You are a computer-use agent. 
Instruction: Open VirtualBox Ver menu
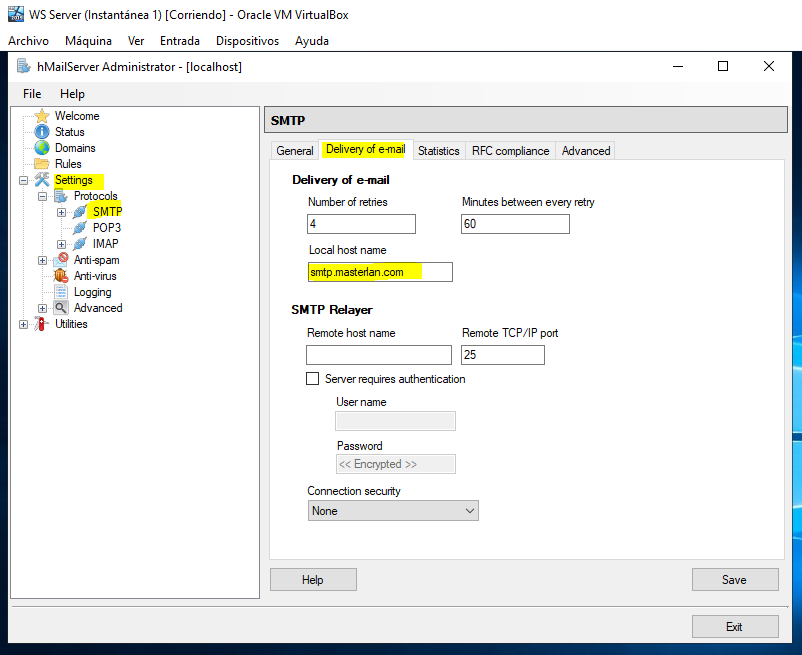pyautogui.click(x=136, y=41)
